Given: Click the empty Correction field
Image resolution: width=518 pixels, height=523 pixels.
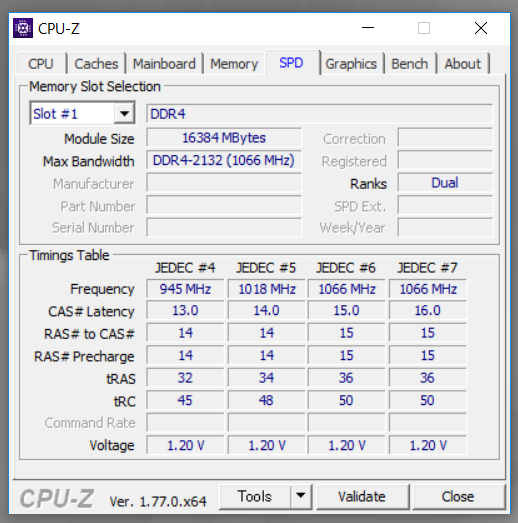Looking at the screenshot, I should coord(445,138).
